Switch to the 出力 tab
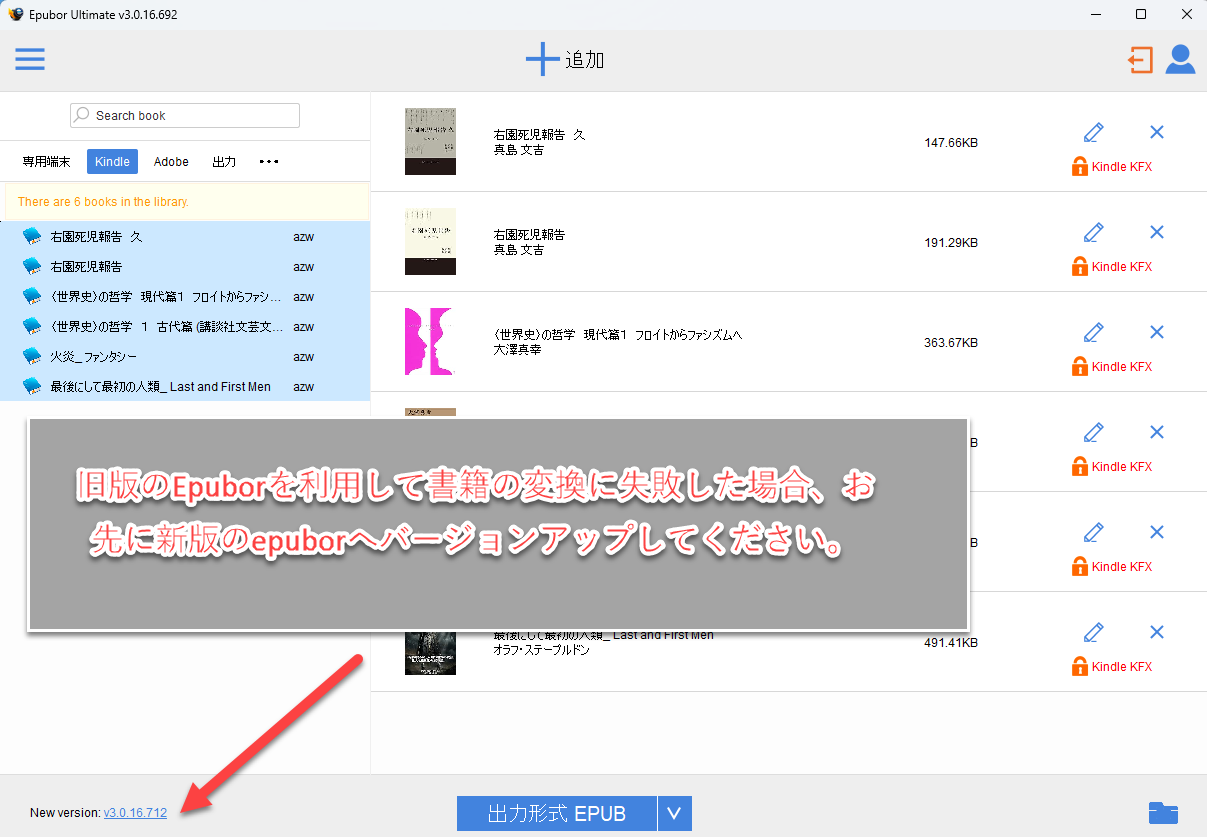Screen dimensions: 1208x837 224,162
